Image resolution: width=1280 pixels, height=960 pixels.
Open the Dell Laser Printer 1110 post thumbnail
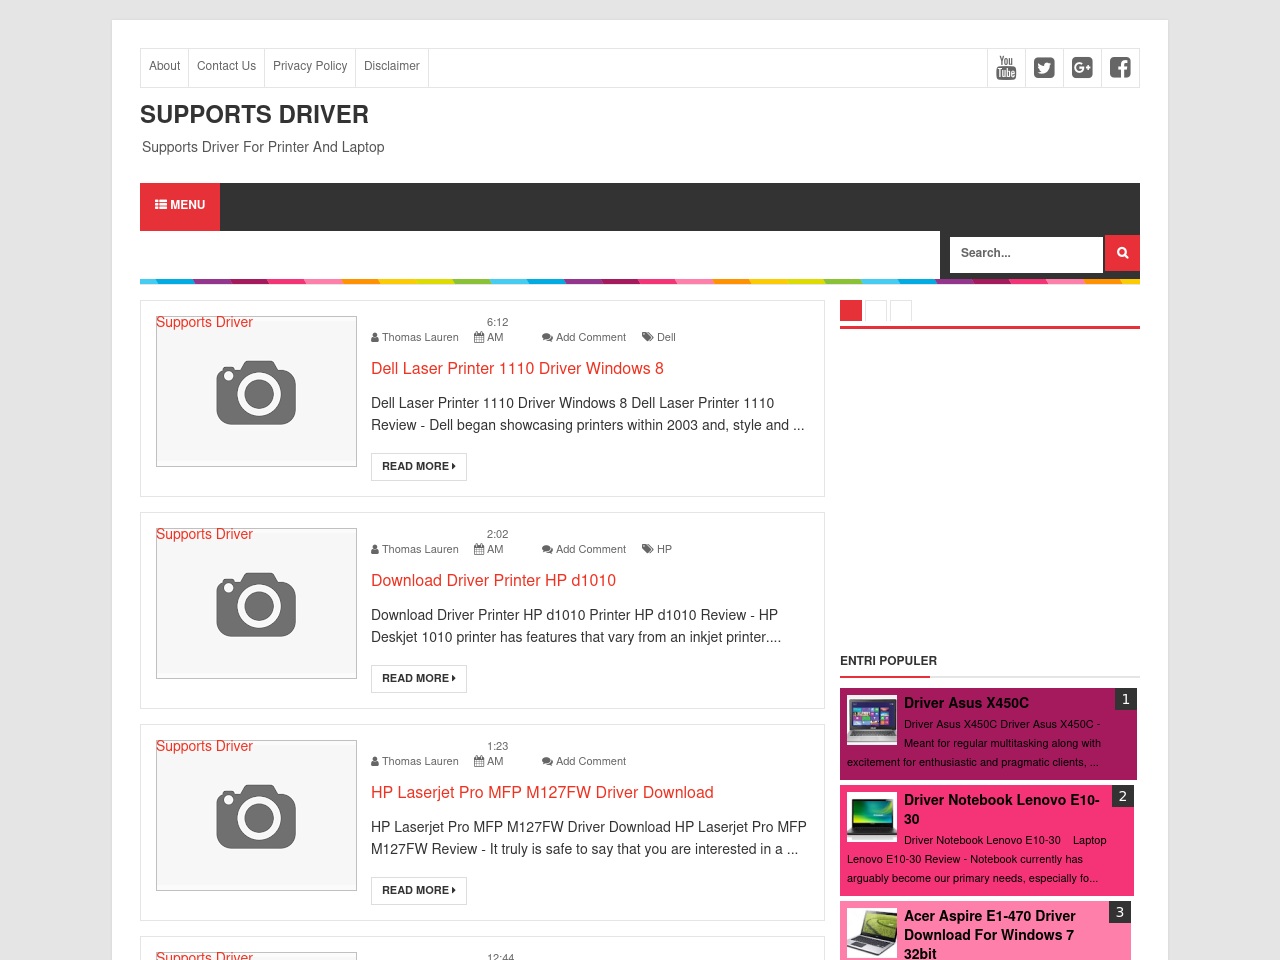pos(256,391)
